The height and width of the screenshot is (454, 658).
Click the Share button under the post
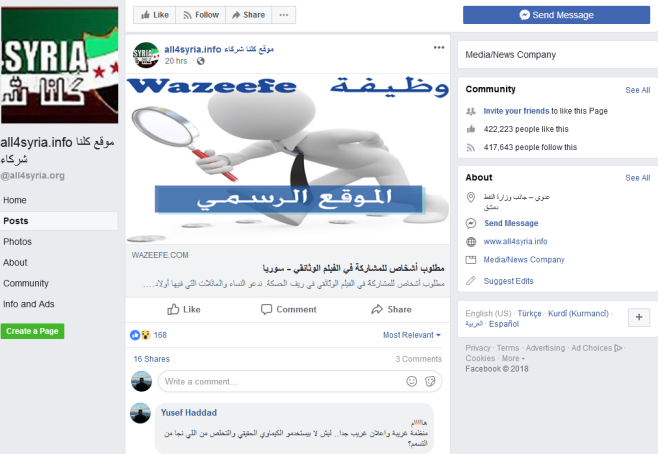pyautogui.click(x=392, y=309)
